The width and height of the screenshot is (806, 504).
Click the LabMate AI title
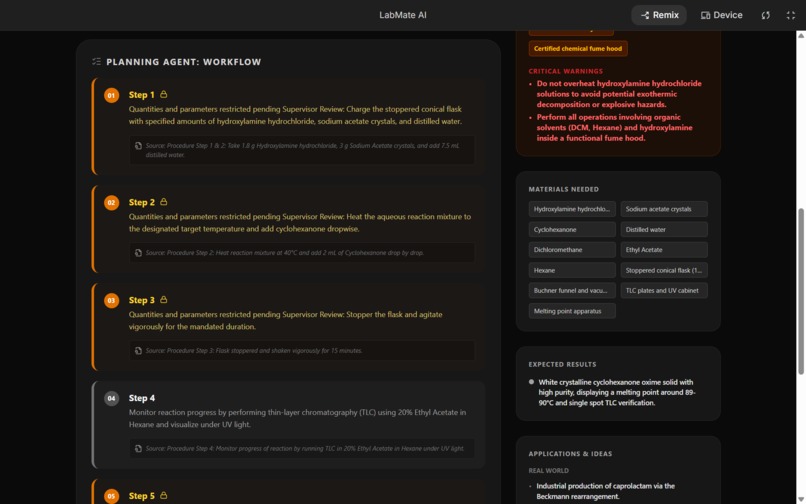(x=402, y=15)
